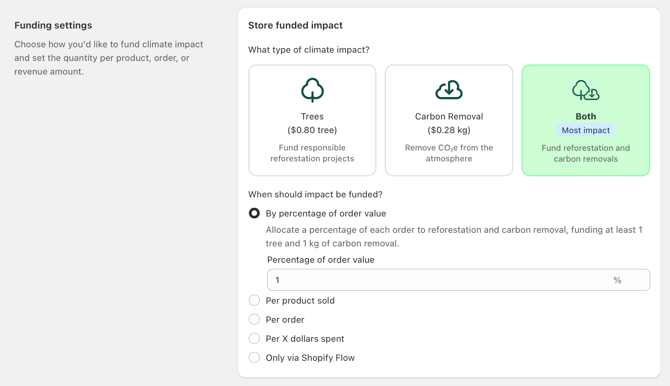Click the 'Allocate a percentage of each order' description
Viewport: 670px width, 386px height.
tap(454, 236)
